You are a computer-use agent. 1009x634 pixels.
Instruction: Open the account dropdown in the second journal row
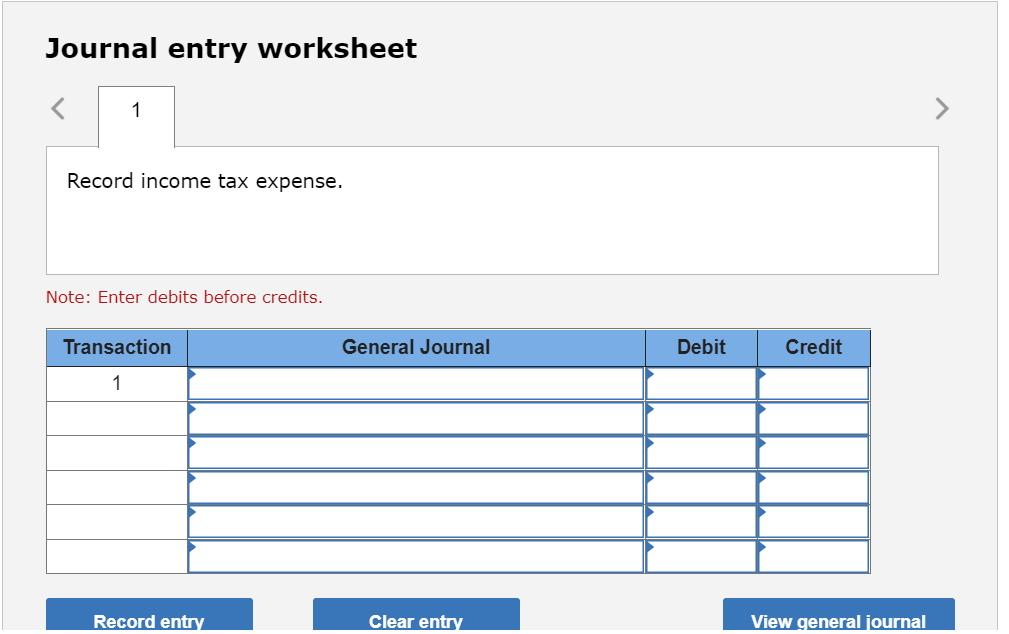415,418
